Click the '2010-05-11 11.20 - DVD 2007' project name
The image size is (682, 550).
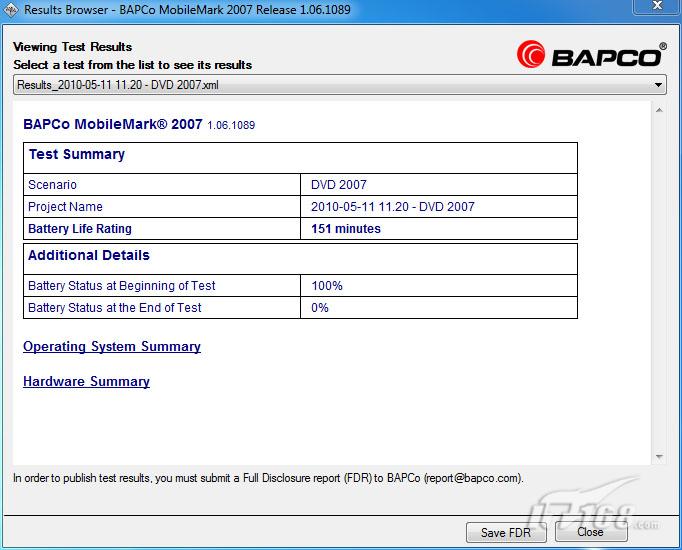click(393, 207)
